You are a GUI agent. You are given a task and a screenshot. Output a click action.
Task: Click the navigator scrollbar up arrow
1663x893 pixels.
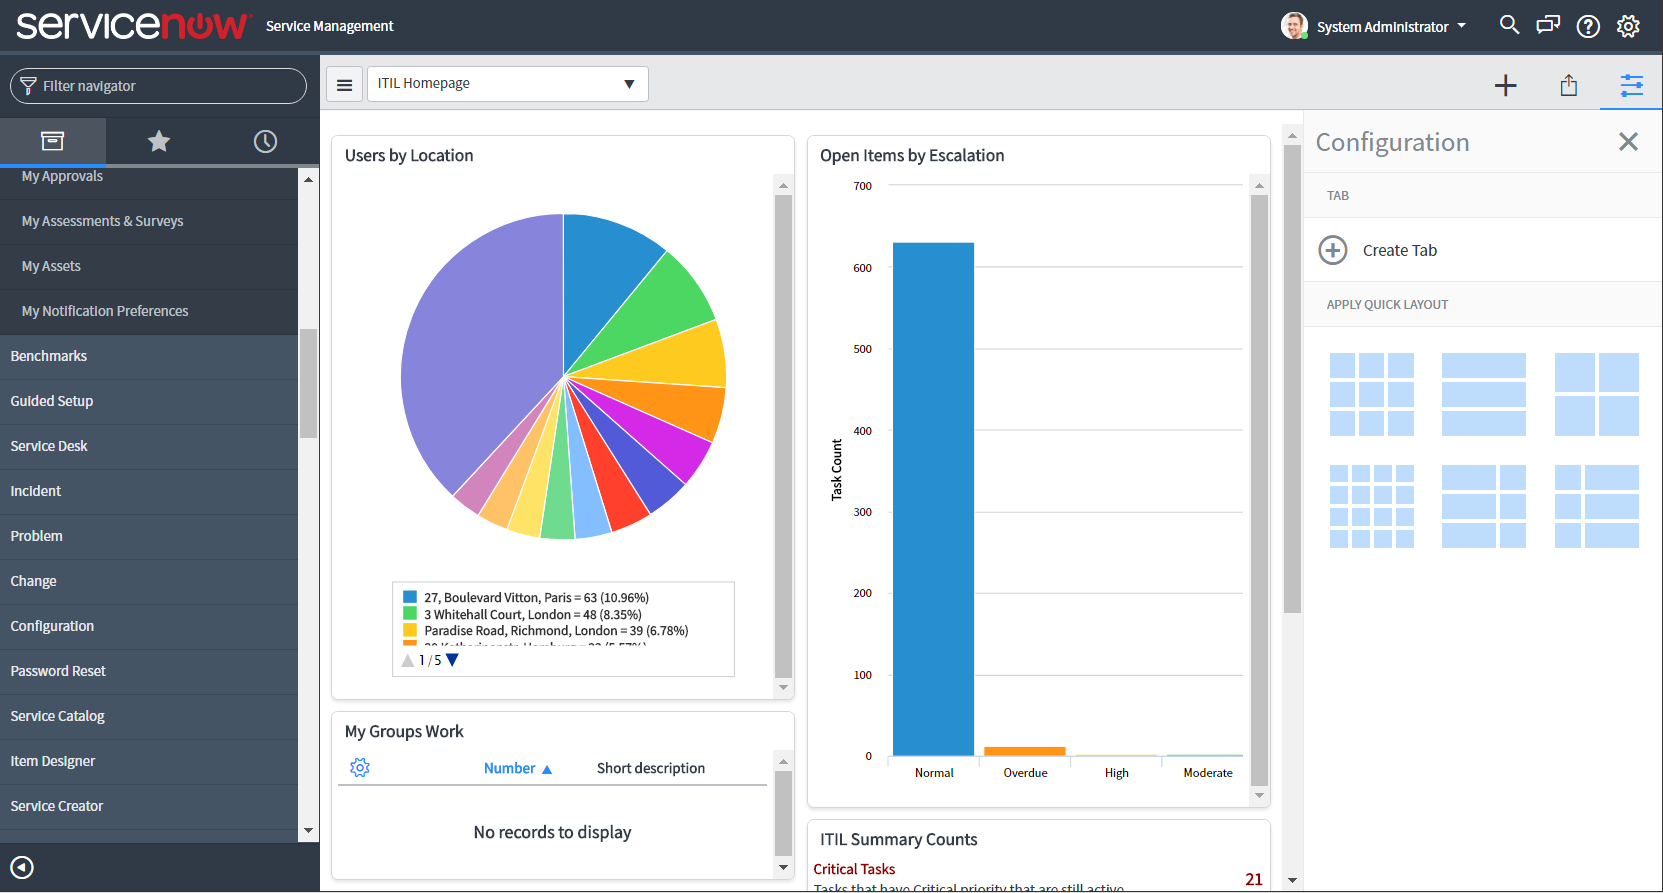tap(308, 179)
